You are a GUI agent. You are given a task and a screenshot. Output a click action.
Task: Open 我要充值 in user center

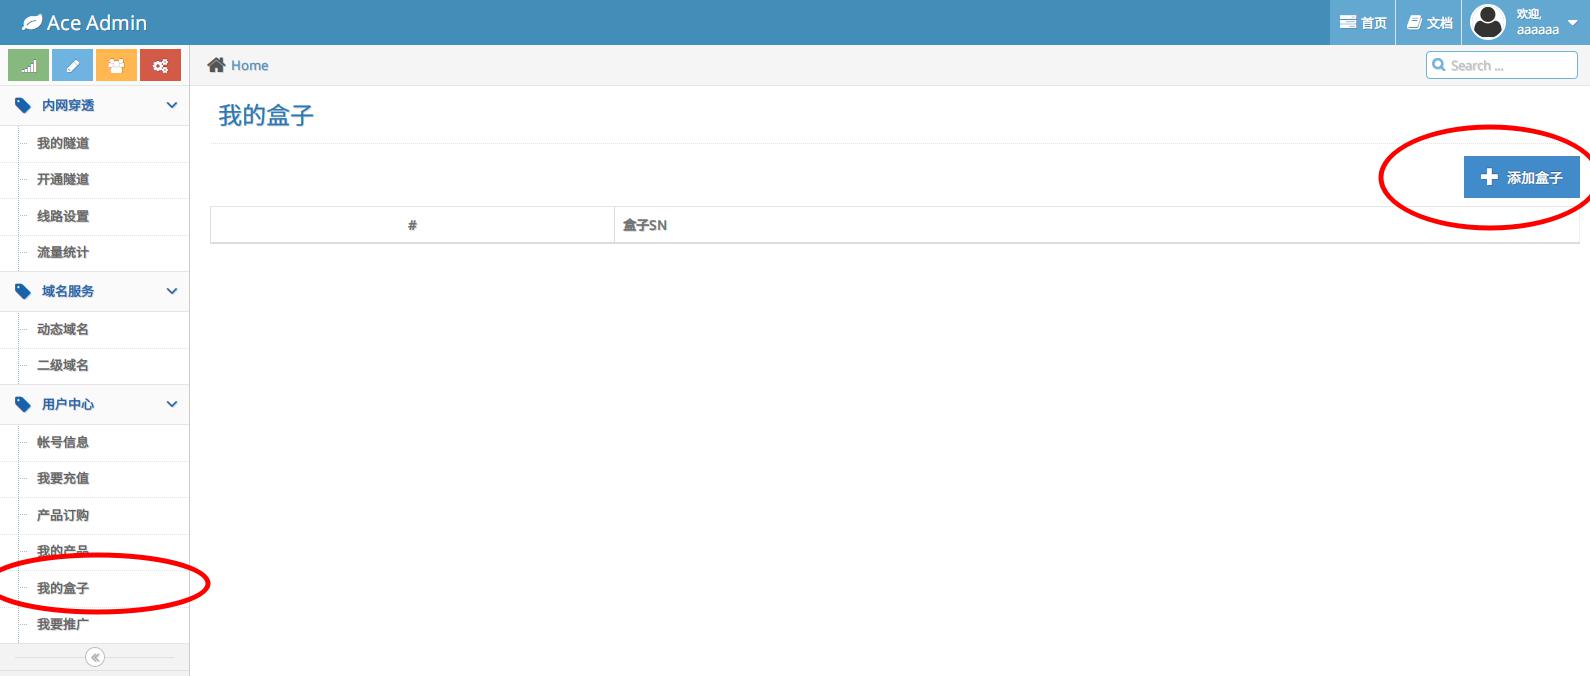click(63, 478)
